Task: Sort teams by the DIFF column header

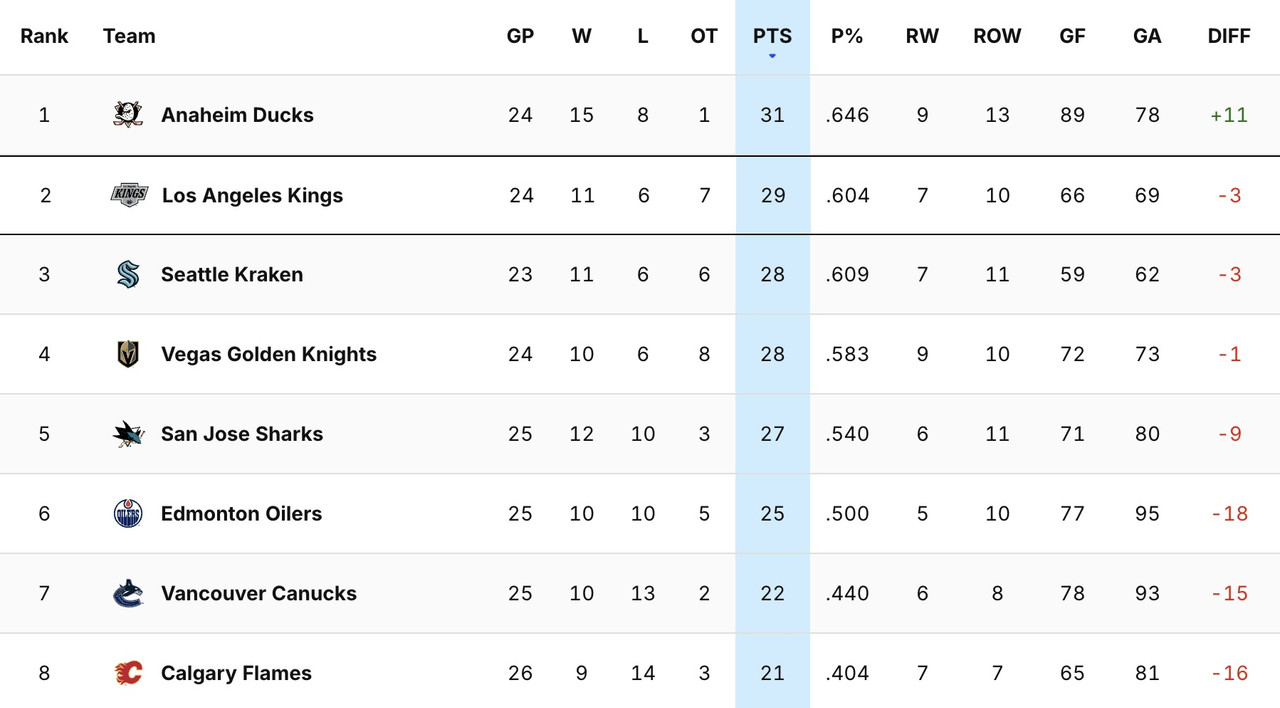Action: tap(1229, 36)
